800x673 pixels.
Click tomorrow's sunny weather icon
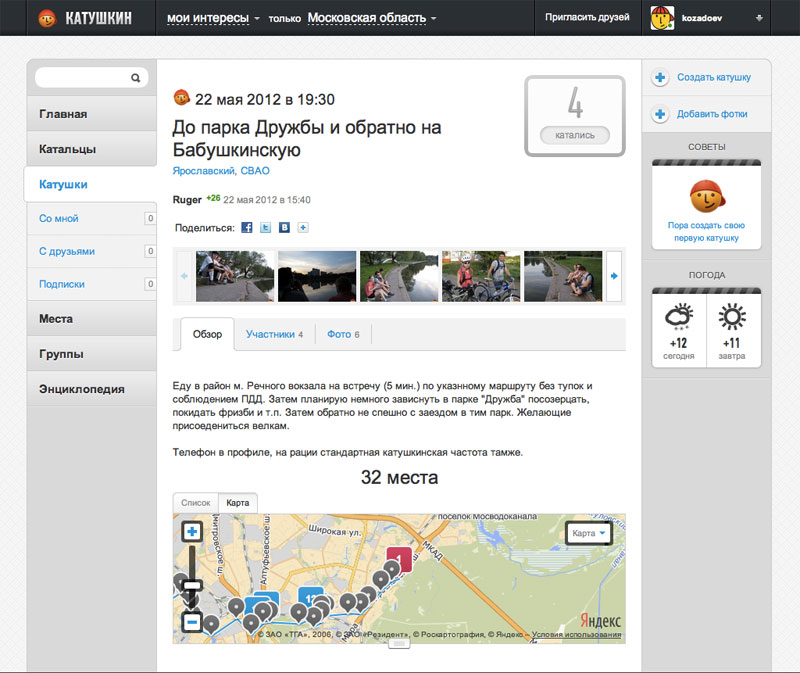732,316
